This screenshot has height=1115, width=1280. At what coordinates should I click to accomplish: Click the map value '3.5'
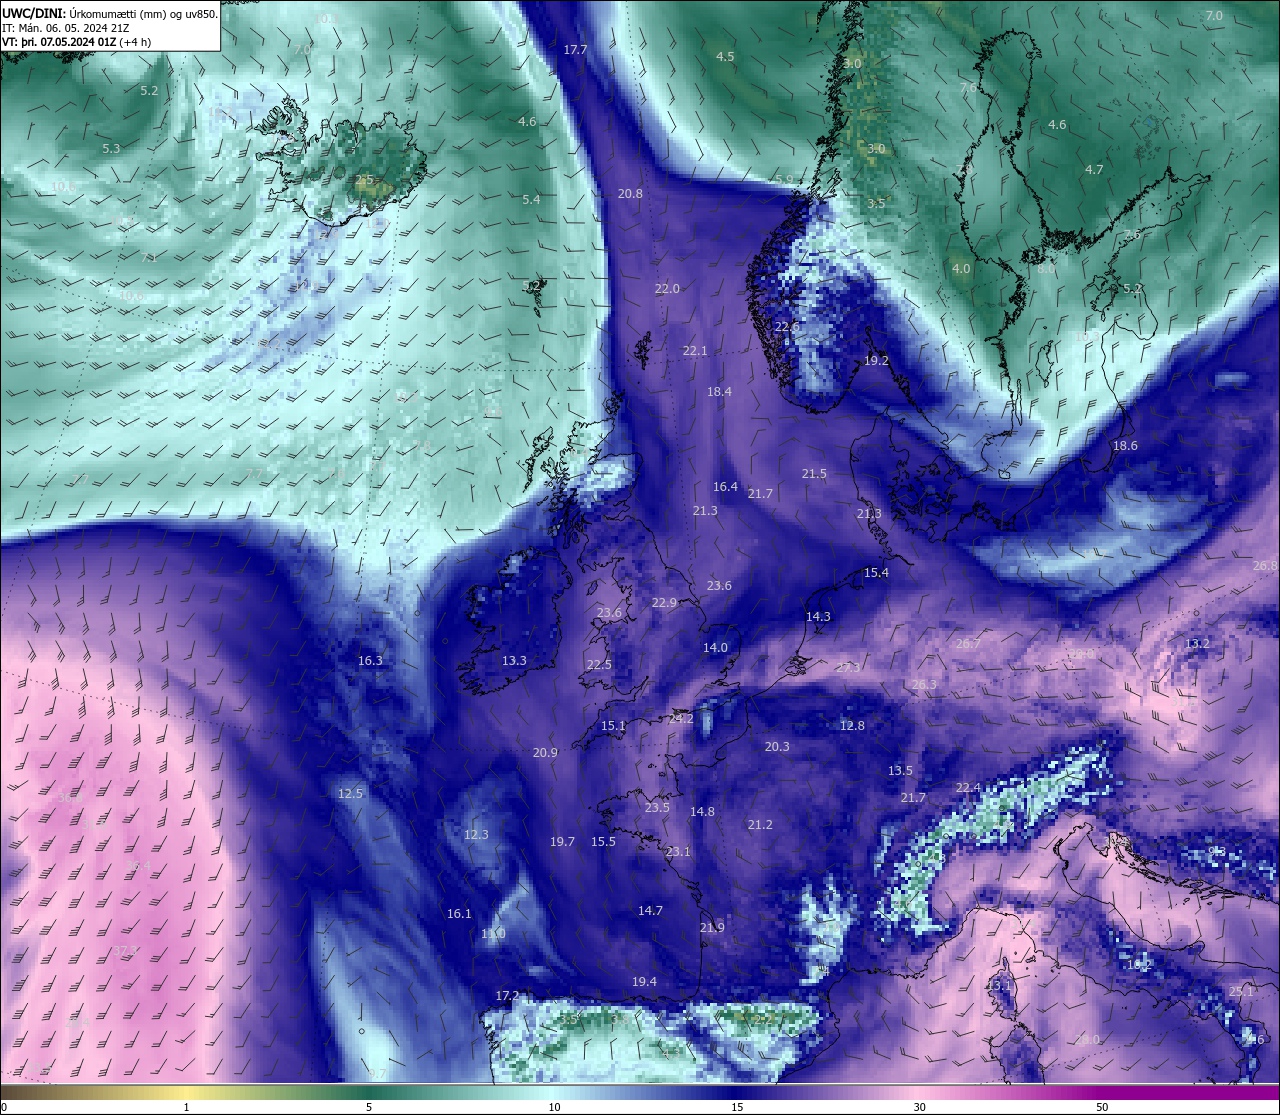(x=876, y=203)
